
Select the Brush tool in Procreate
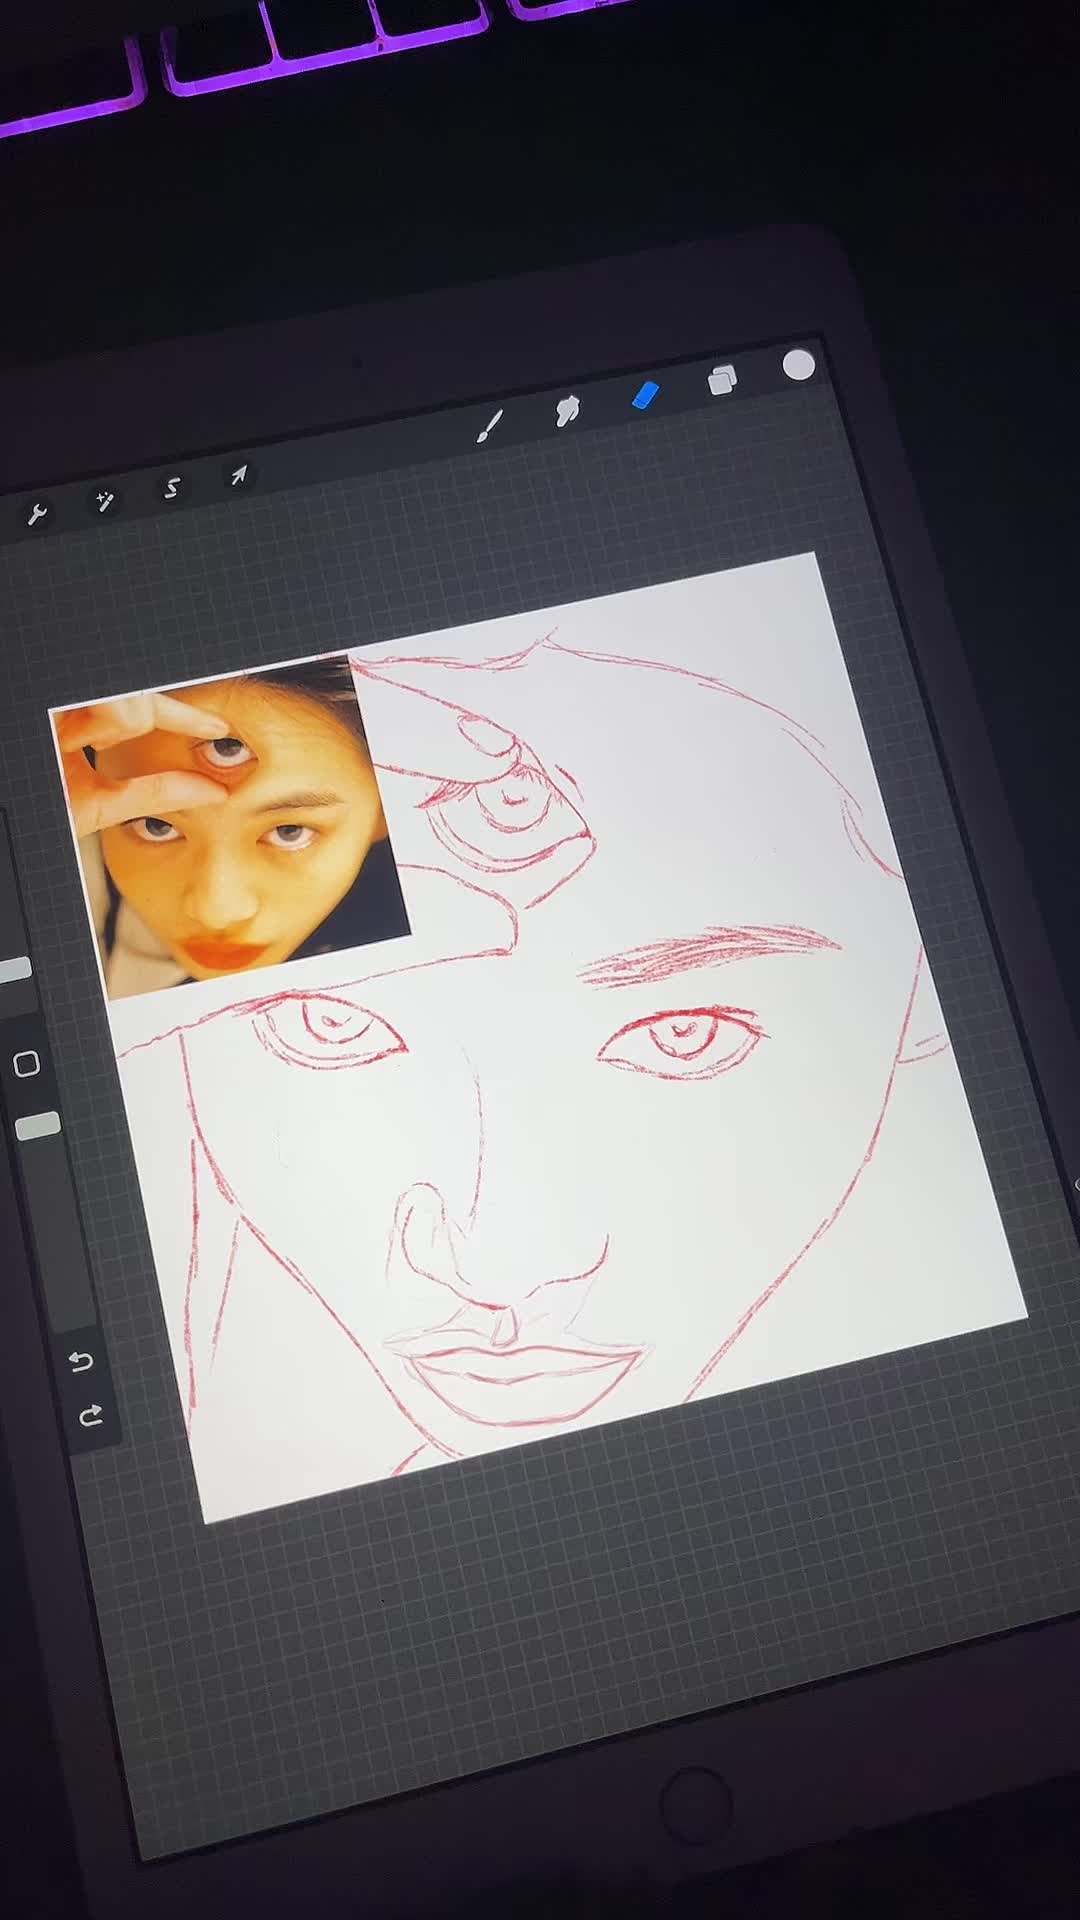[x=489, y=425]
